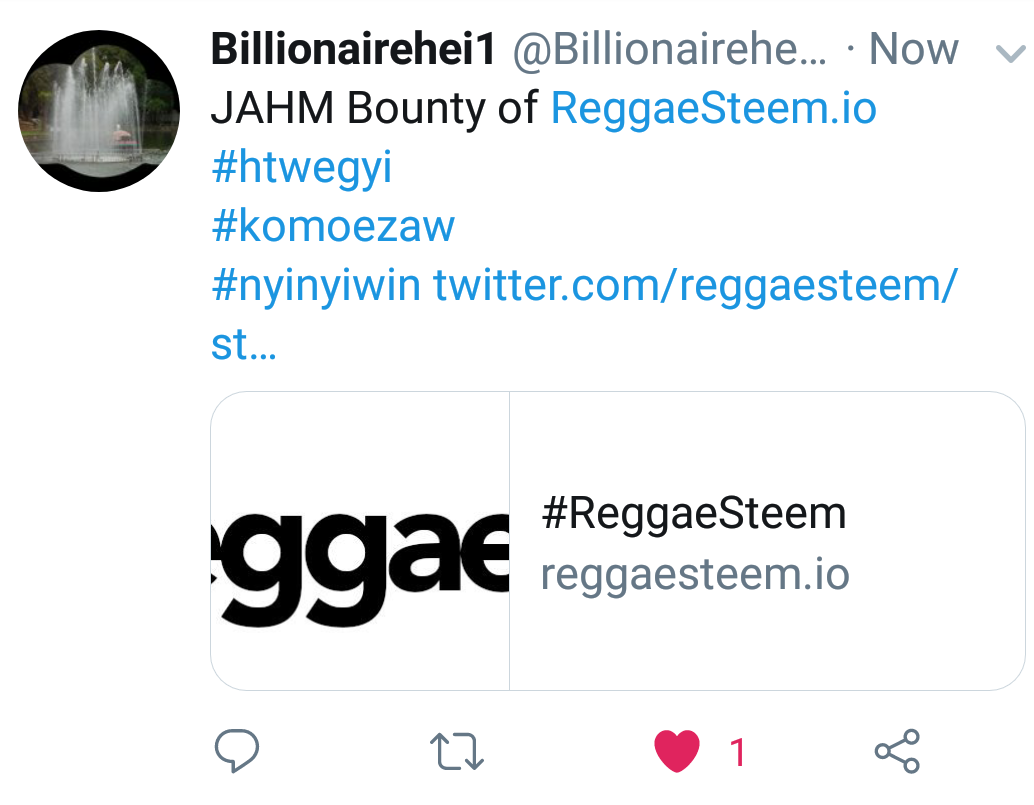The image size is (1034, 805).
Task: Click the @Billionairehe… handle
Action: tap(669, 49)
